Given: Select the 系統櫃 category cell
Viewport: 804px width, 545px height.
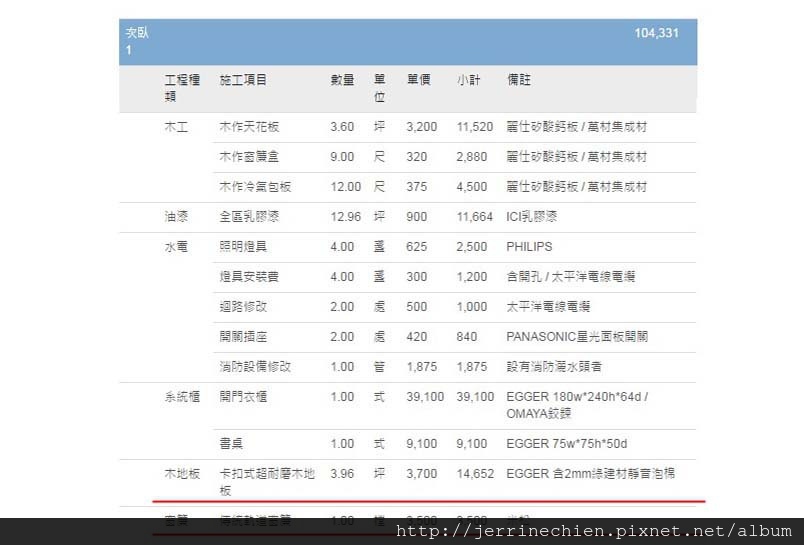Looking at the screenshot, I should (182, 396).
